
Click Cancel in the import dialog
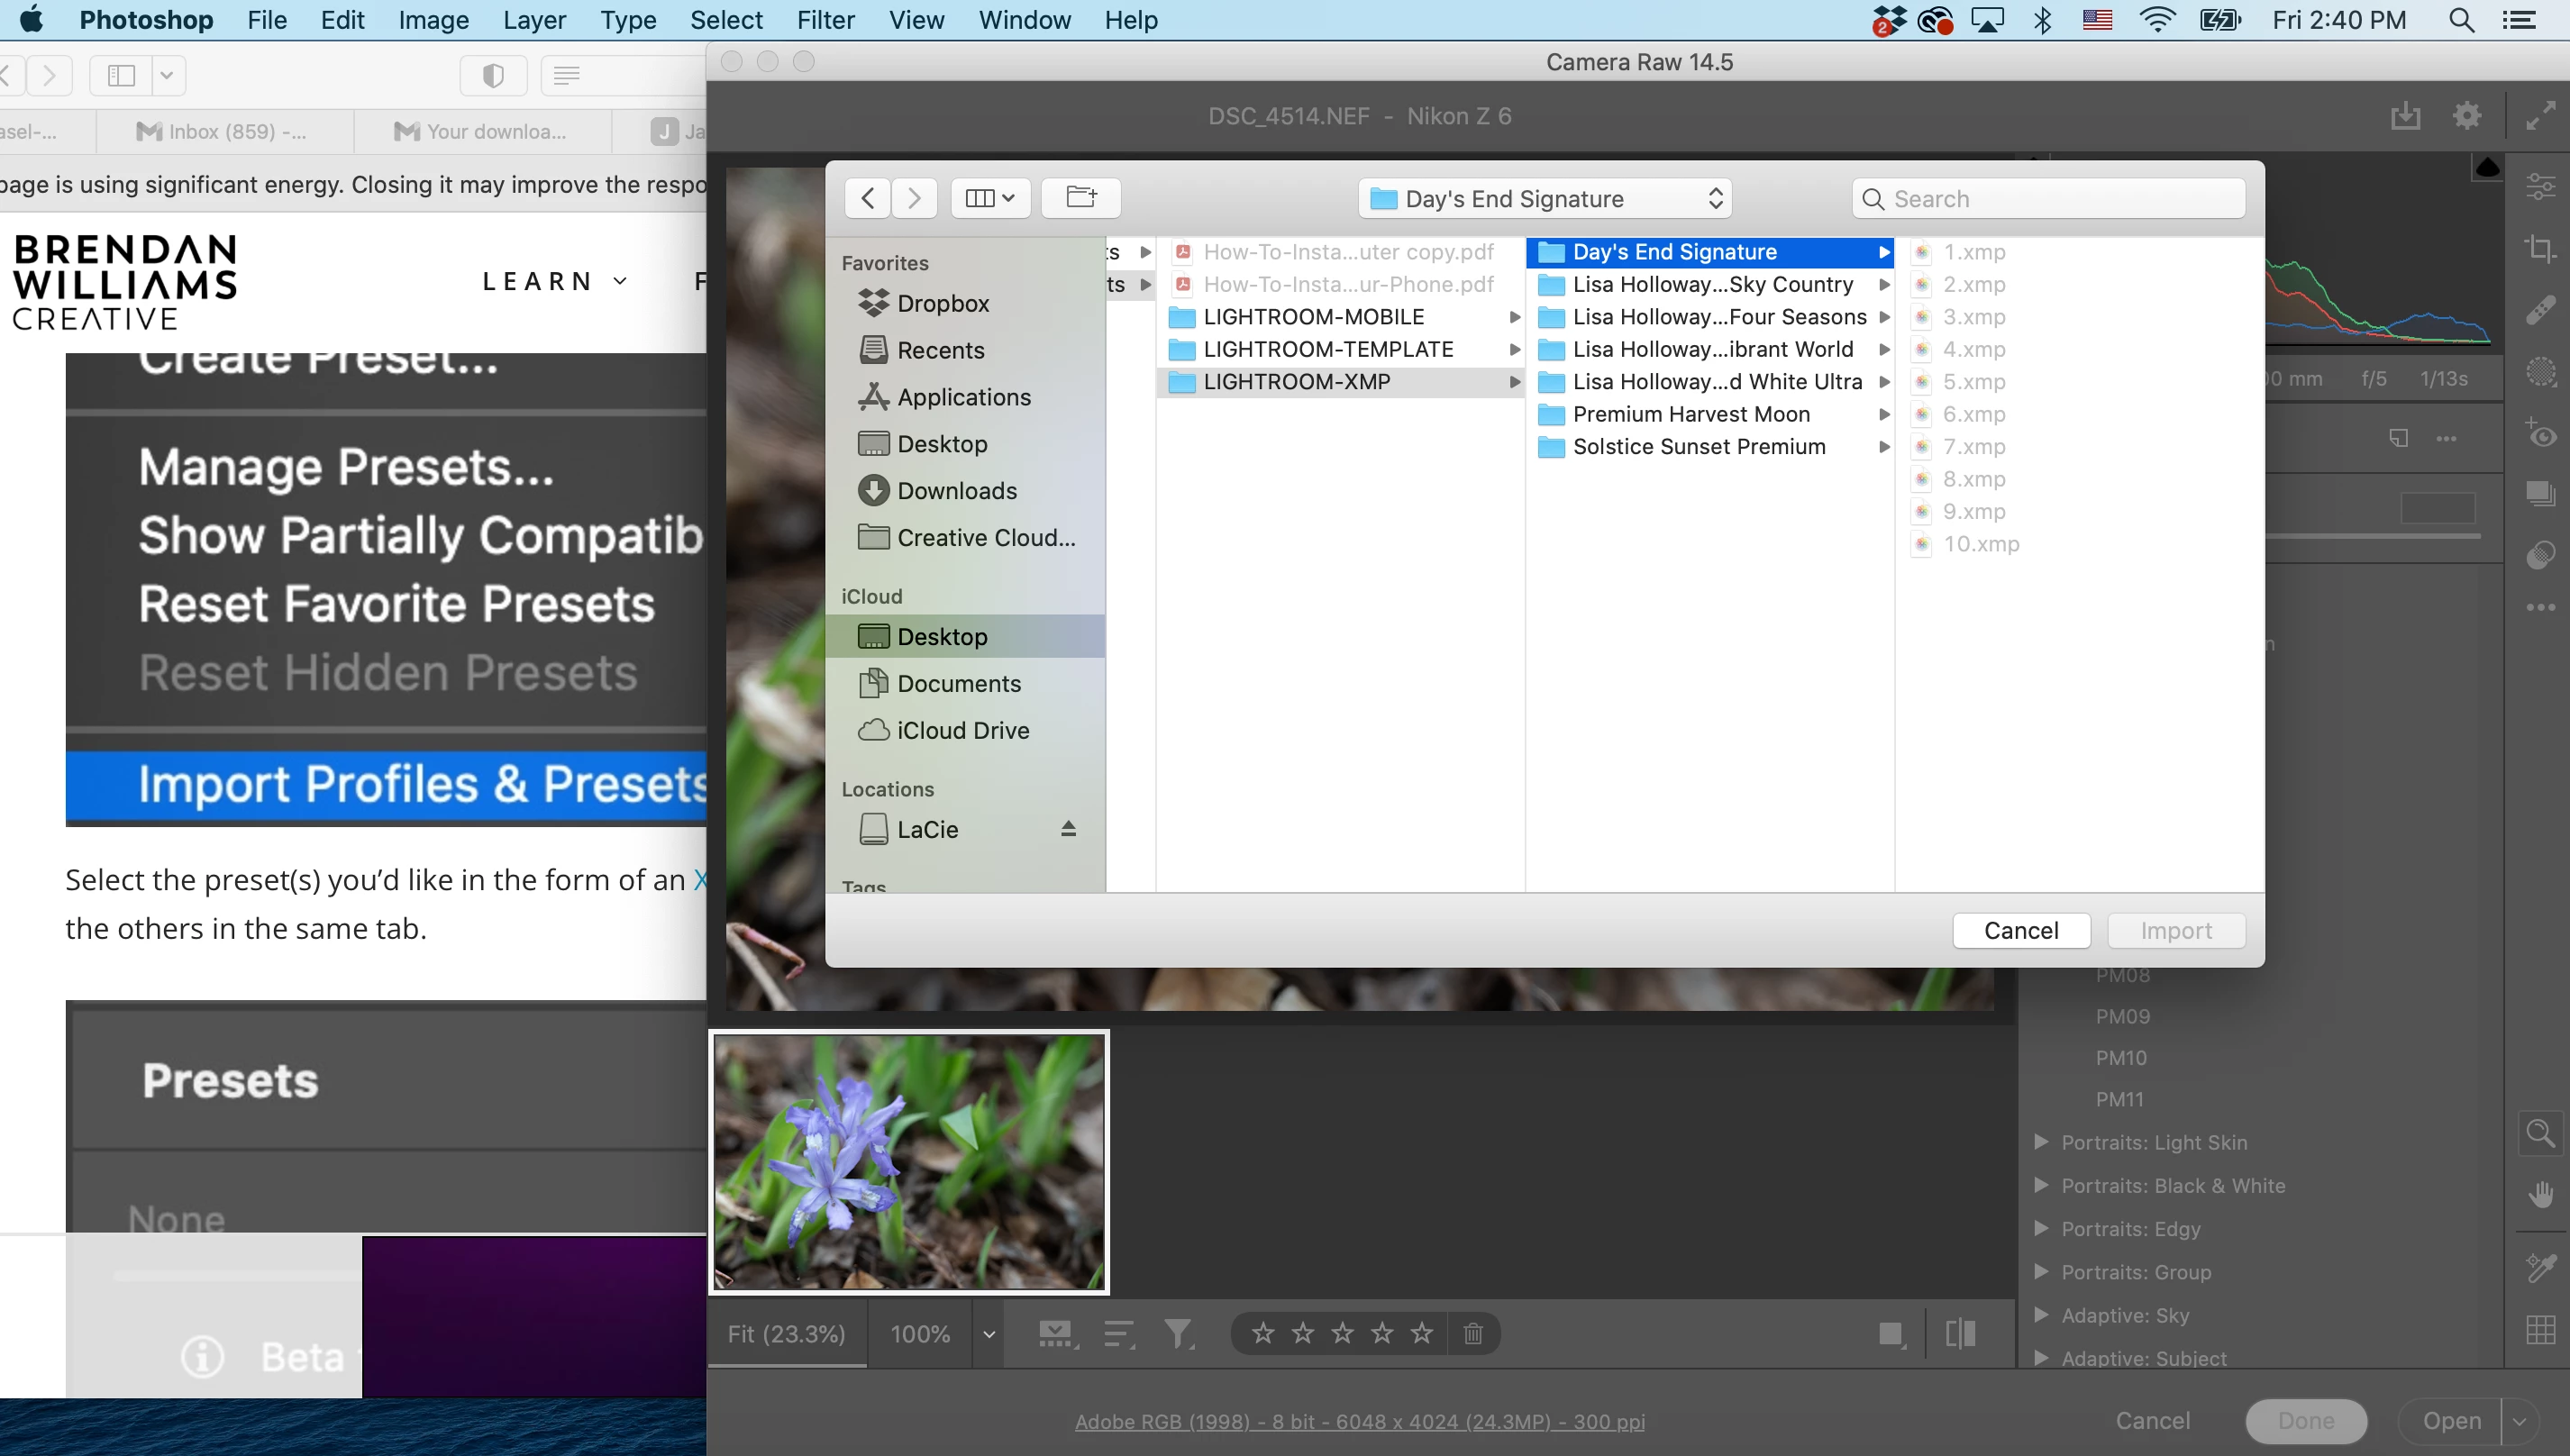tap(2020, 931)
